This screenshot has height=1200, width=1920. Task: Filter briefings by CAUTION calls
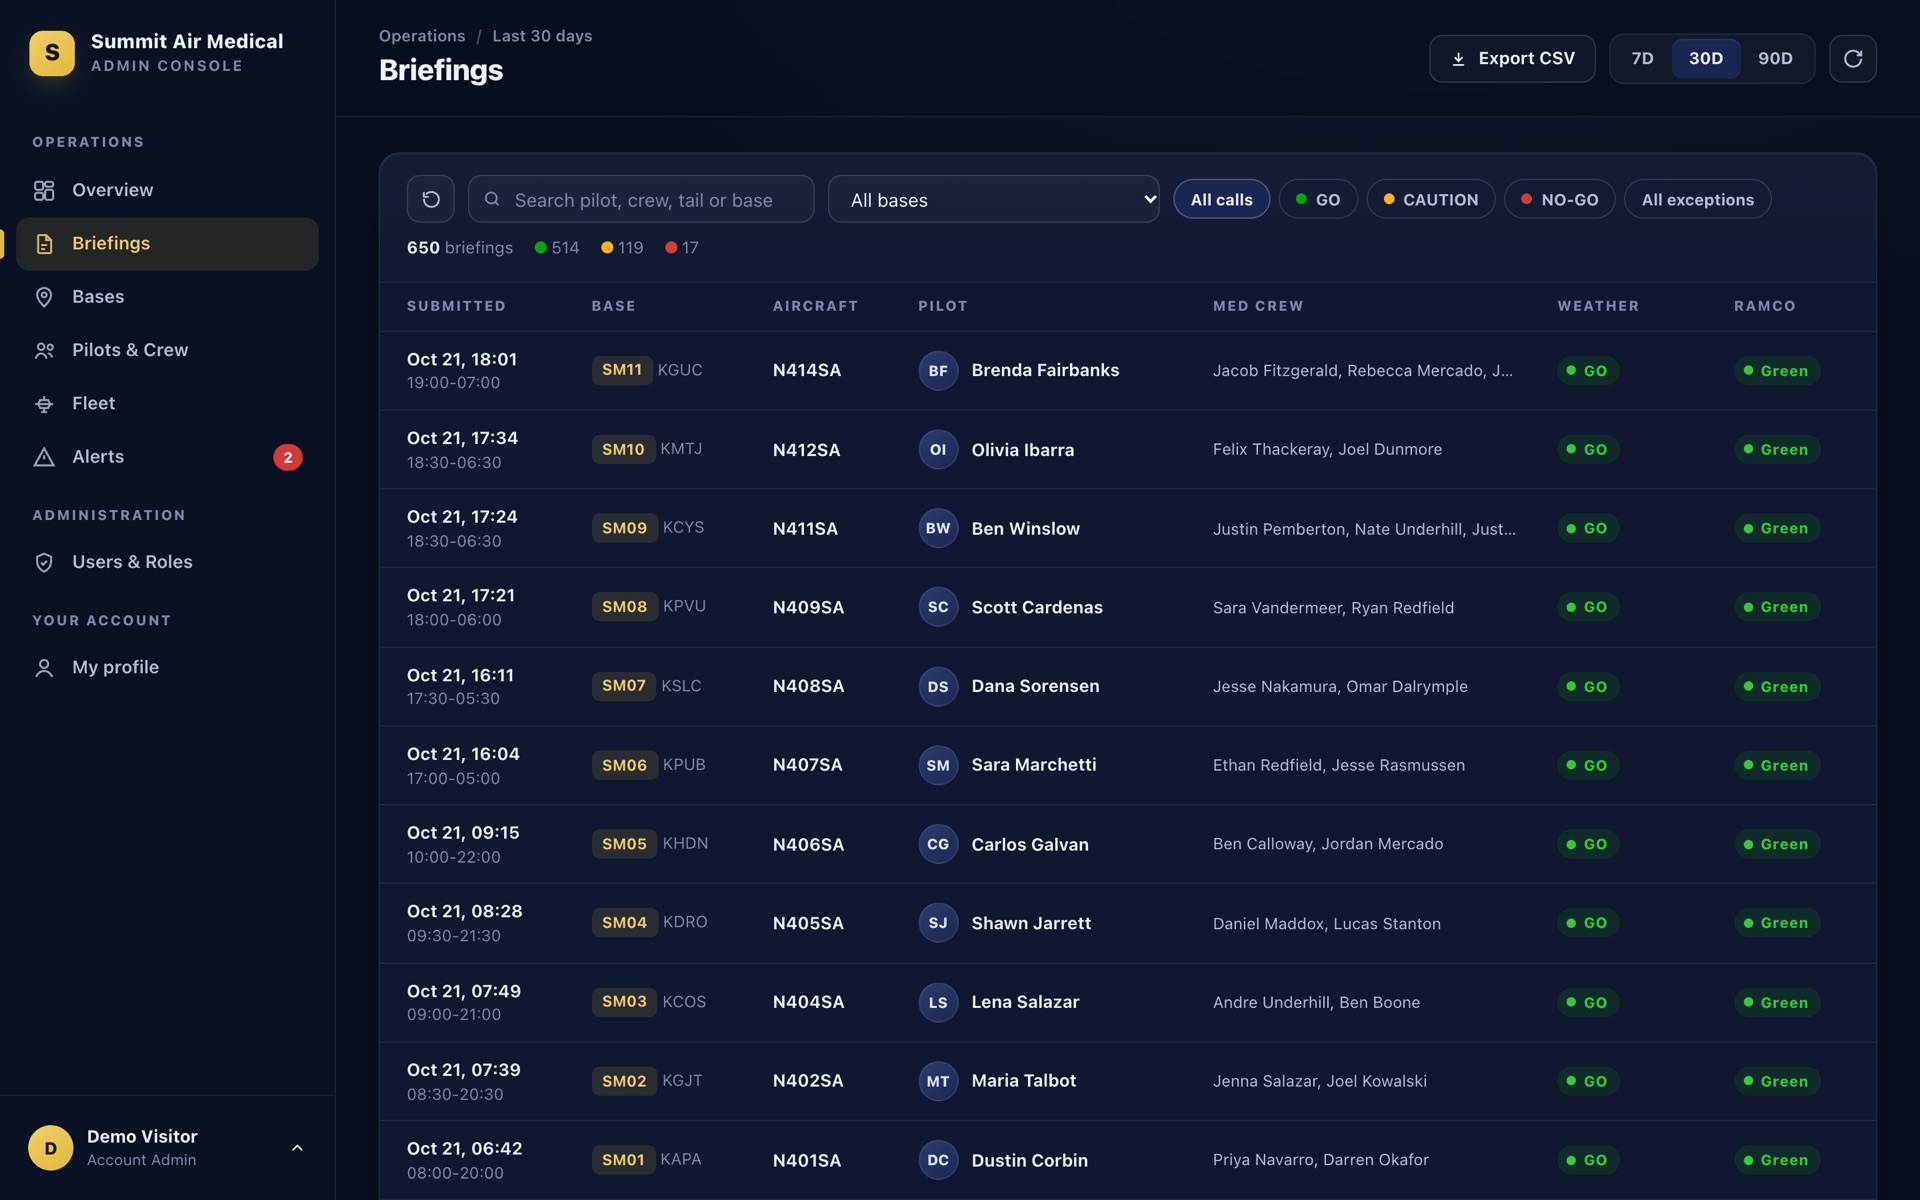pyautogui.click(x=1430, y=199)
